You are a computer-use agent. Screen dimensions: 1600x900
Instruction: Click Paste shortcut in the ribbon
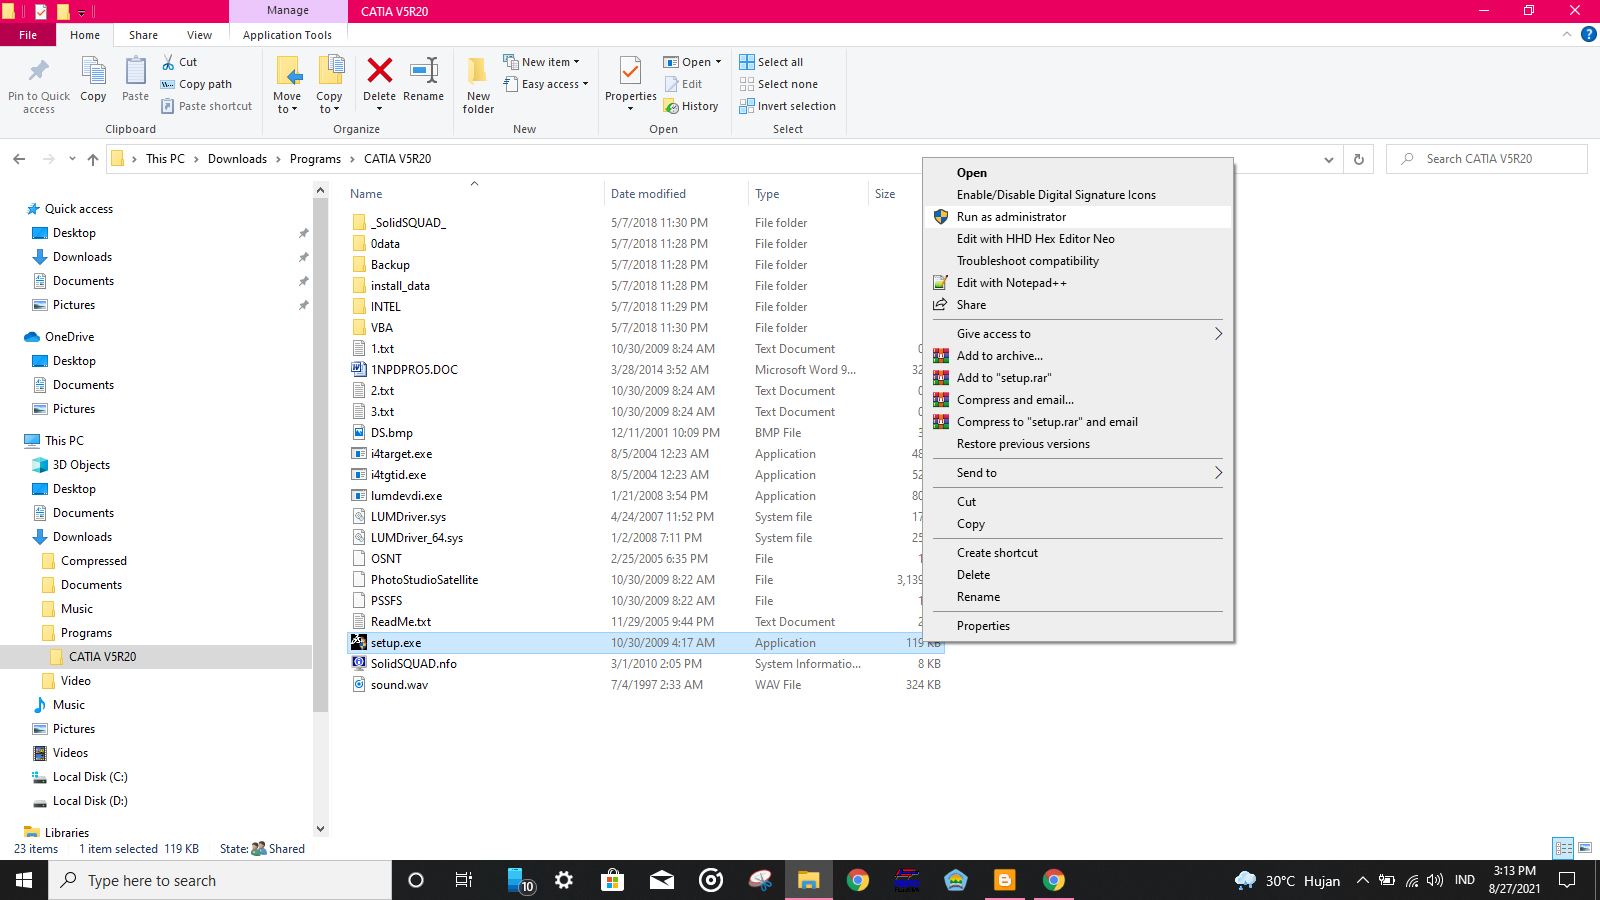tap(206, 106)
